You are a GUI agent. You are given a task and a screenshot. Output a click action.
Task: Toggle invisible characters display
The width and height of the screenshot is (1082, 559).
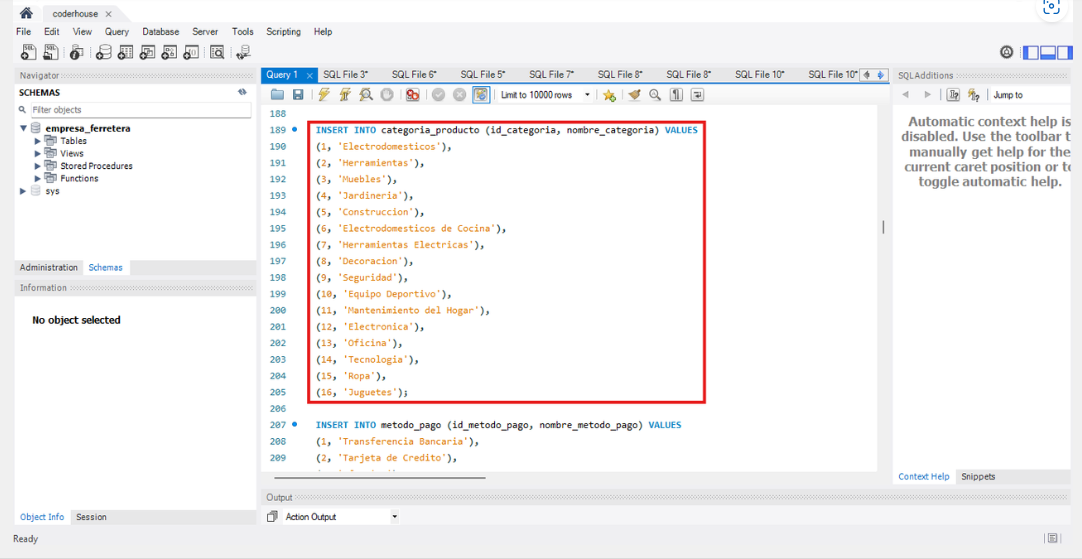click(x=676, y=95)
